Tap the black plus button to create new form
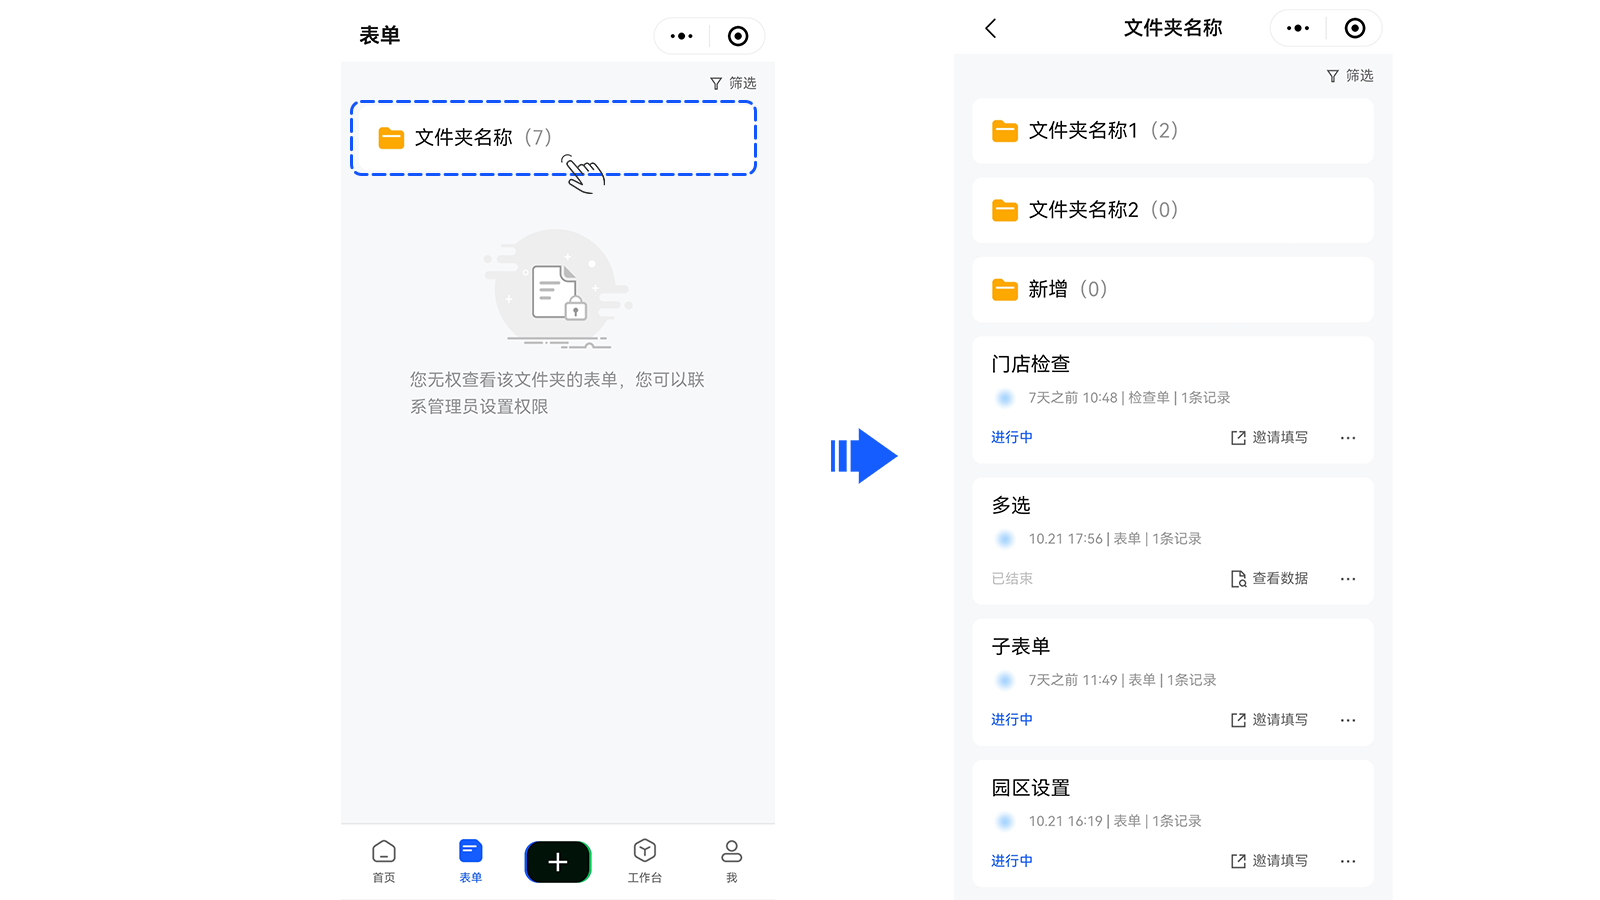The height and width of the screenshot is (900, 1600). click(x=557, y=861)
